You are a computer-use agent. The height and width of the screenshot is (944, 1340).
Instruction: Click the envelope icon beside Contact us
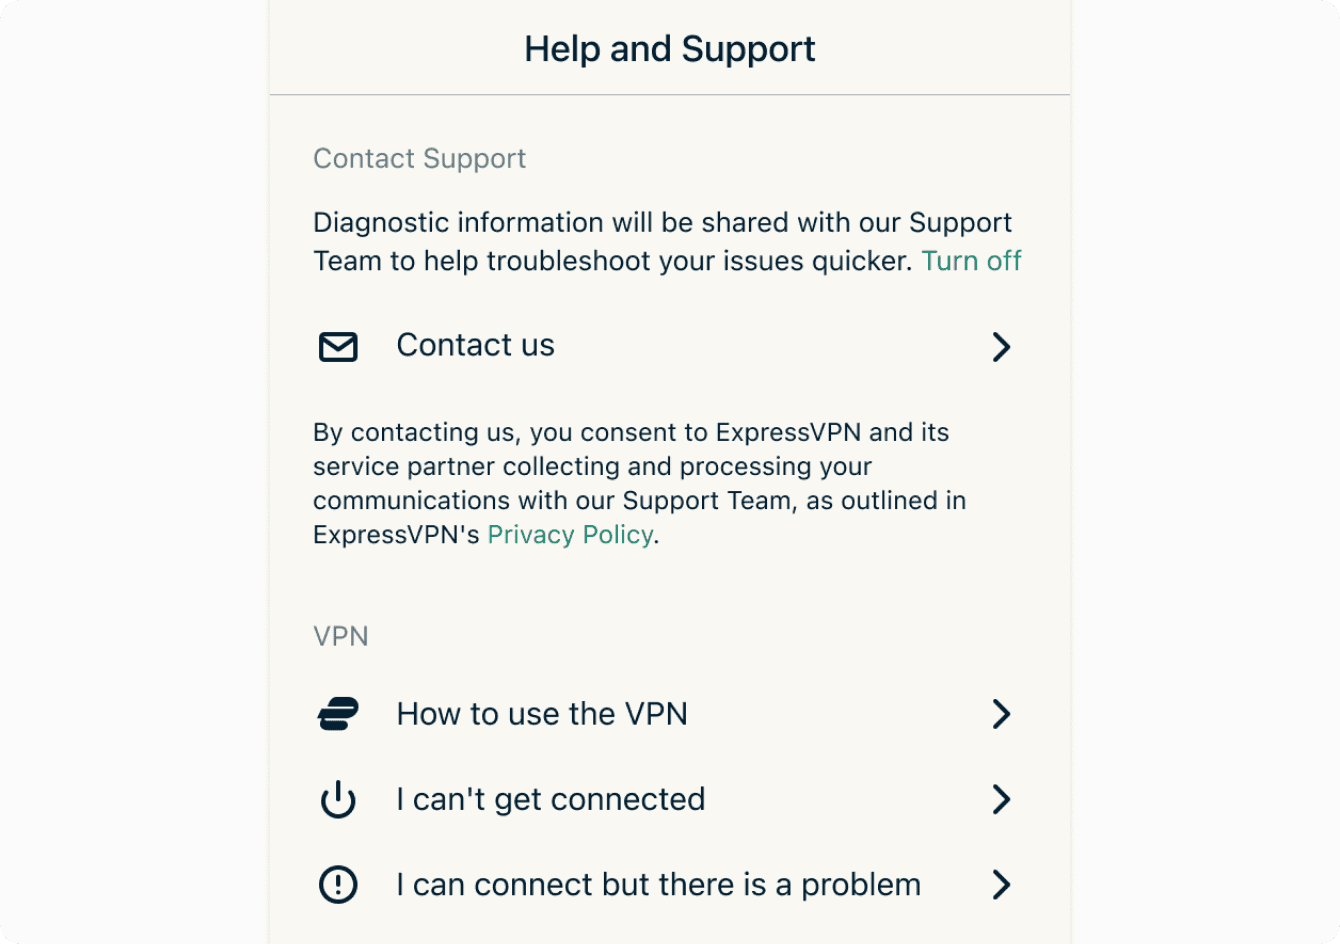[338, 346]
